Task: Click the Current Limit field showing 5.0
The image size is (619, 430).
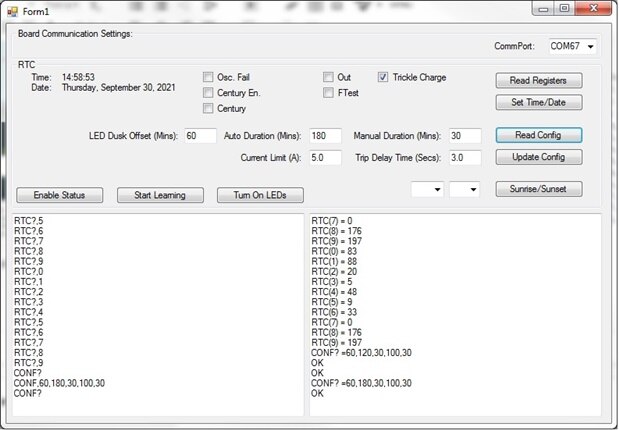Action: tap(325, 158)
